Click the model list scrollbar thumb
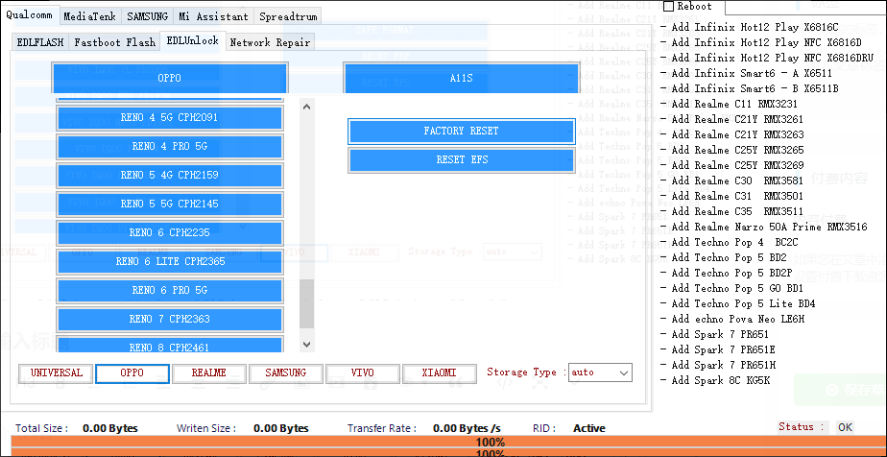This screenshot has height=457, width=887. pos(307,304)
